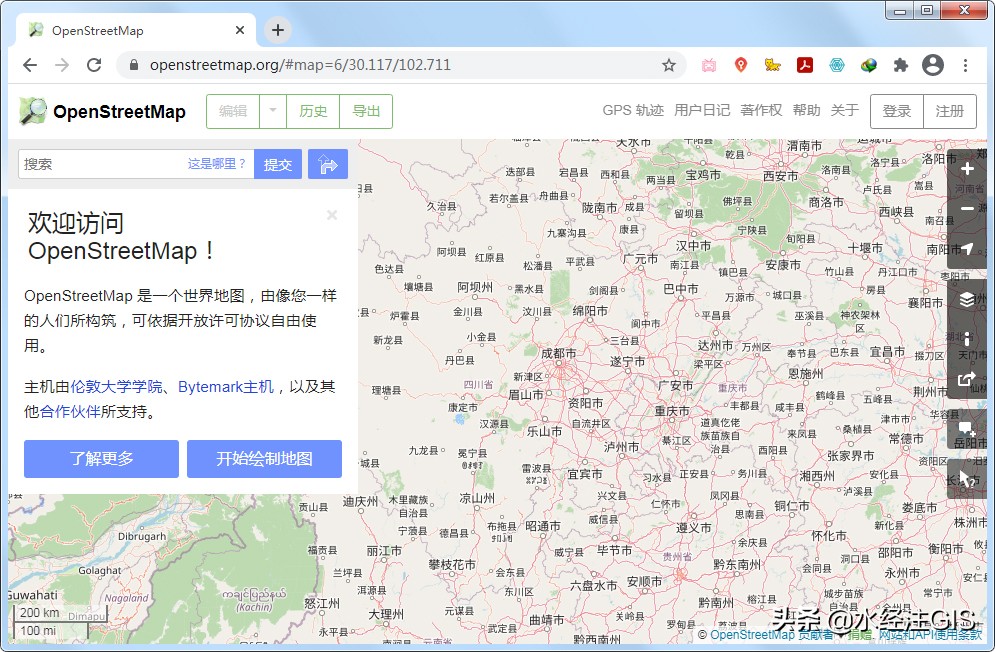
Task: Open the 网站和API使用条款 link
Action: [930, 634]
